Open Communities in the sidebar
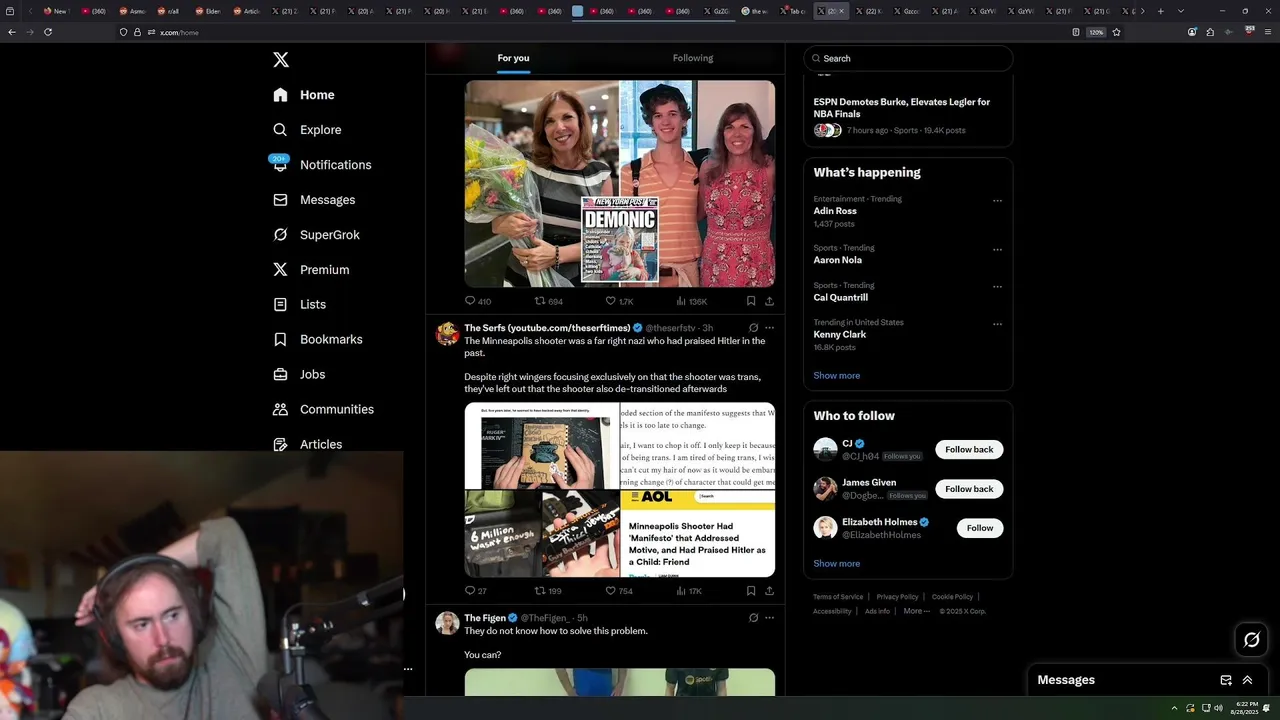The width and height of the screenshot is (1280, 720). [x=323, y=409]
